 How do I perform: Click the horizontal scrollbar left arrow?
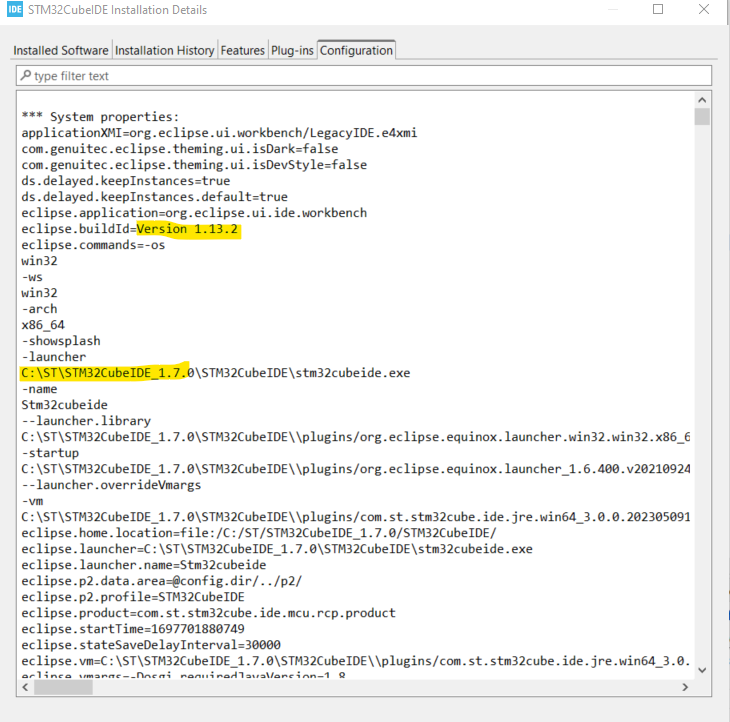25,687
